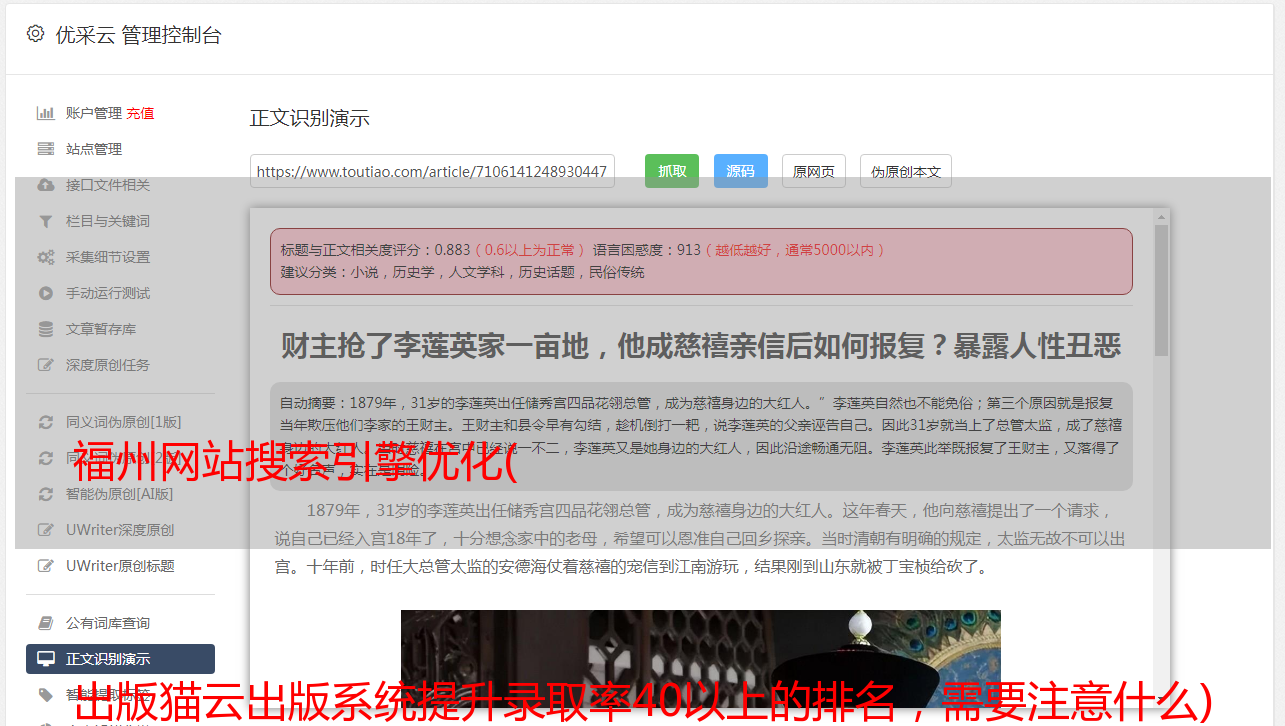The width and height of the screenshot is (1285, 726).
Task: Click the play icon next to 手动运行测试
Action: click(45, 293)
